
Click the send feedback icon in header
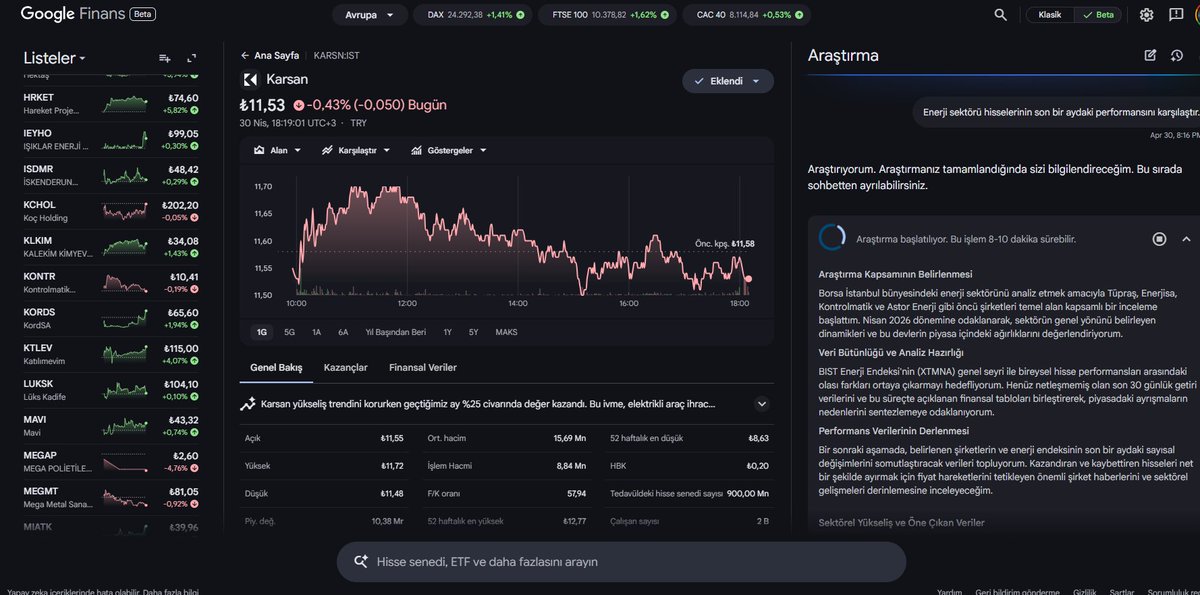pos(1175,15)
